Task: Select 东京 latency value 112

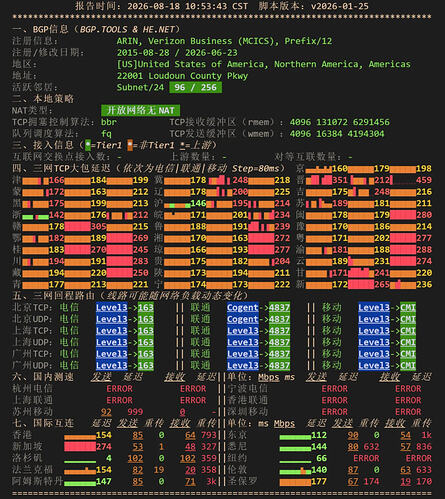Action: [x=319, y=435]
